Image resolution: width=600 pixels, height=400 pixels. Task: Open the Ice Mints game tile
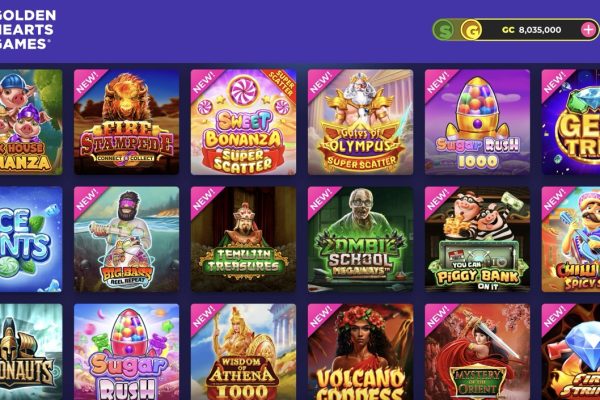tap(31, 239)
